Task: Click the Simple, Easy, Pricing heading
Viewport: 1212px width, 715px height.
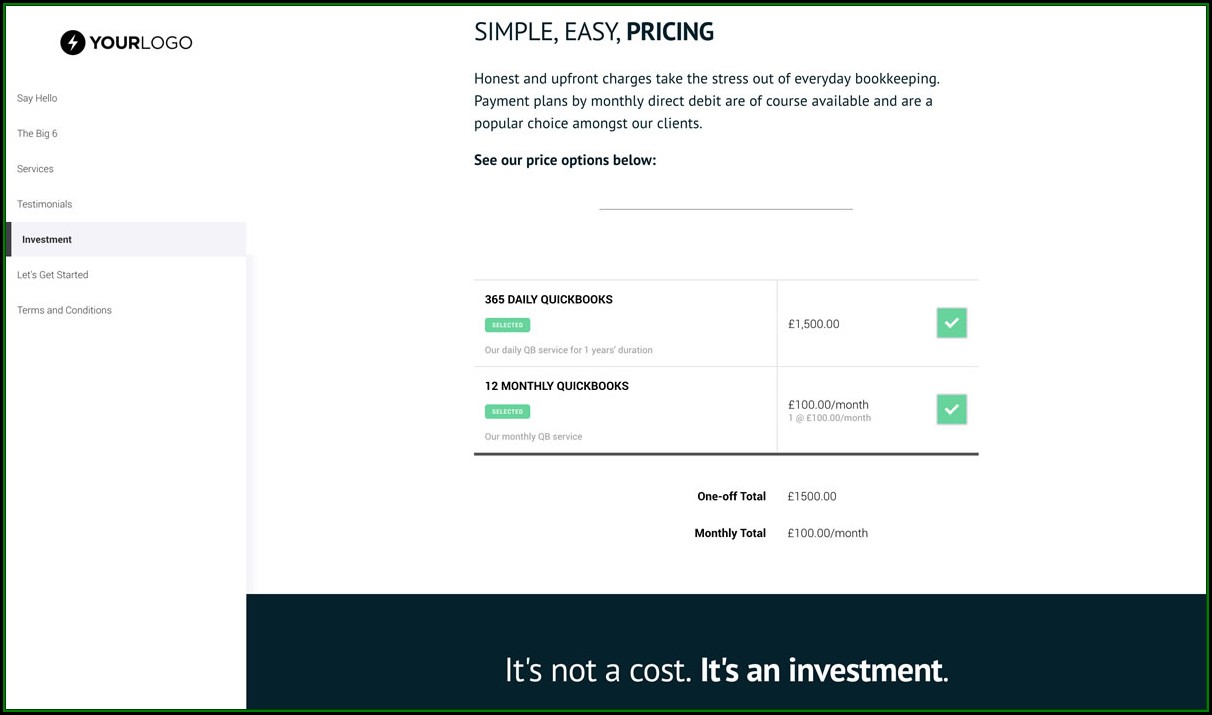Action: [594, 32]
